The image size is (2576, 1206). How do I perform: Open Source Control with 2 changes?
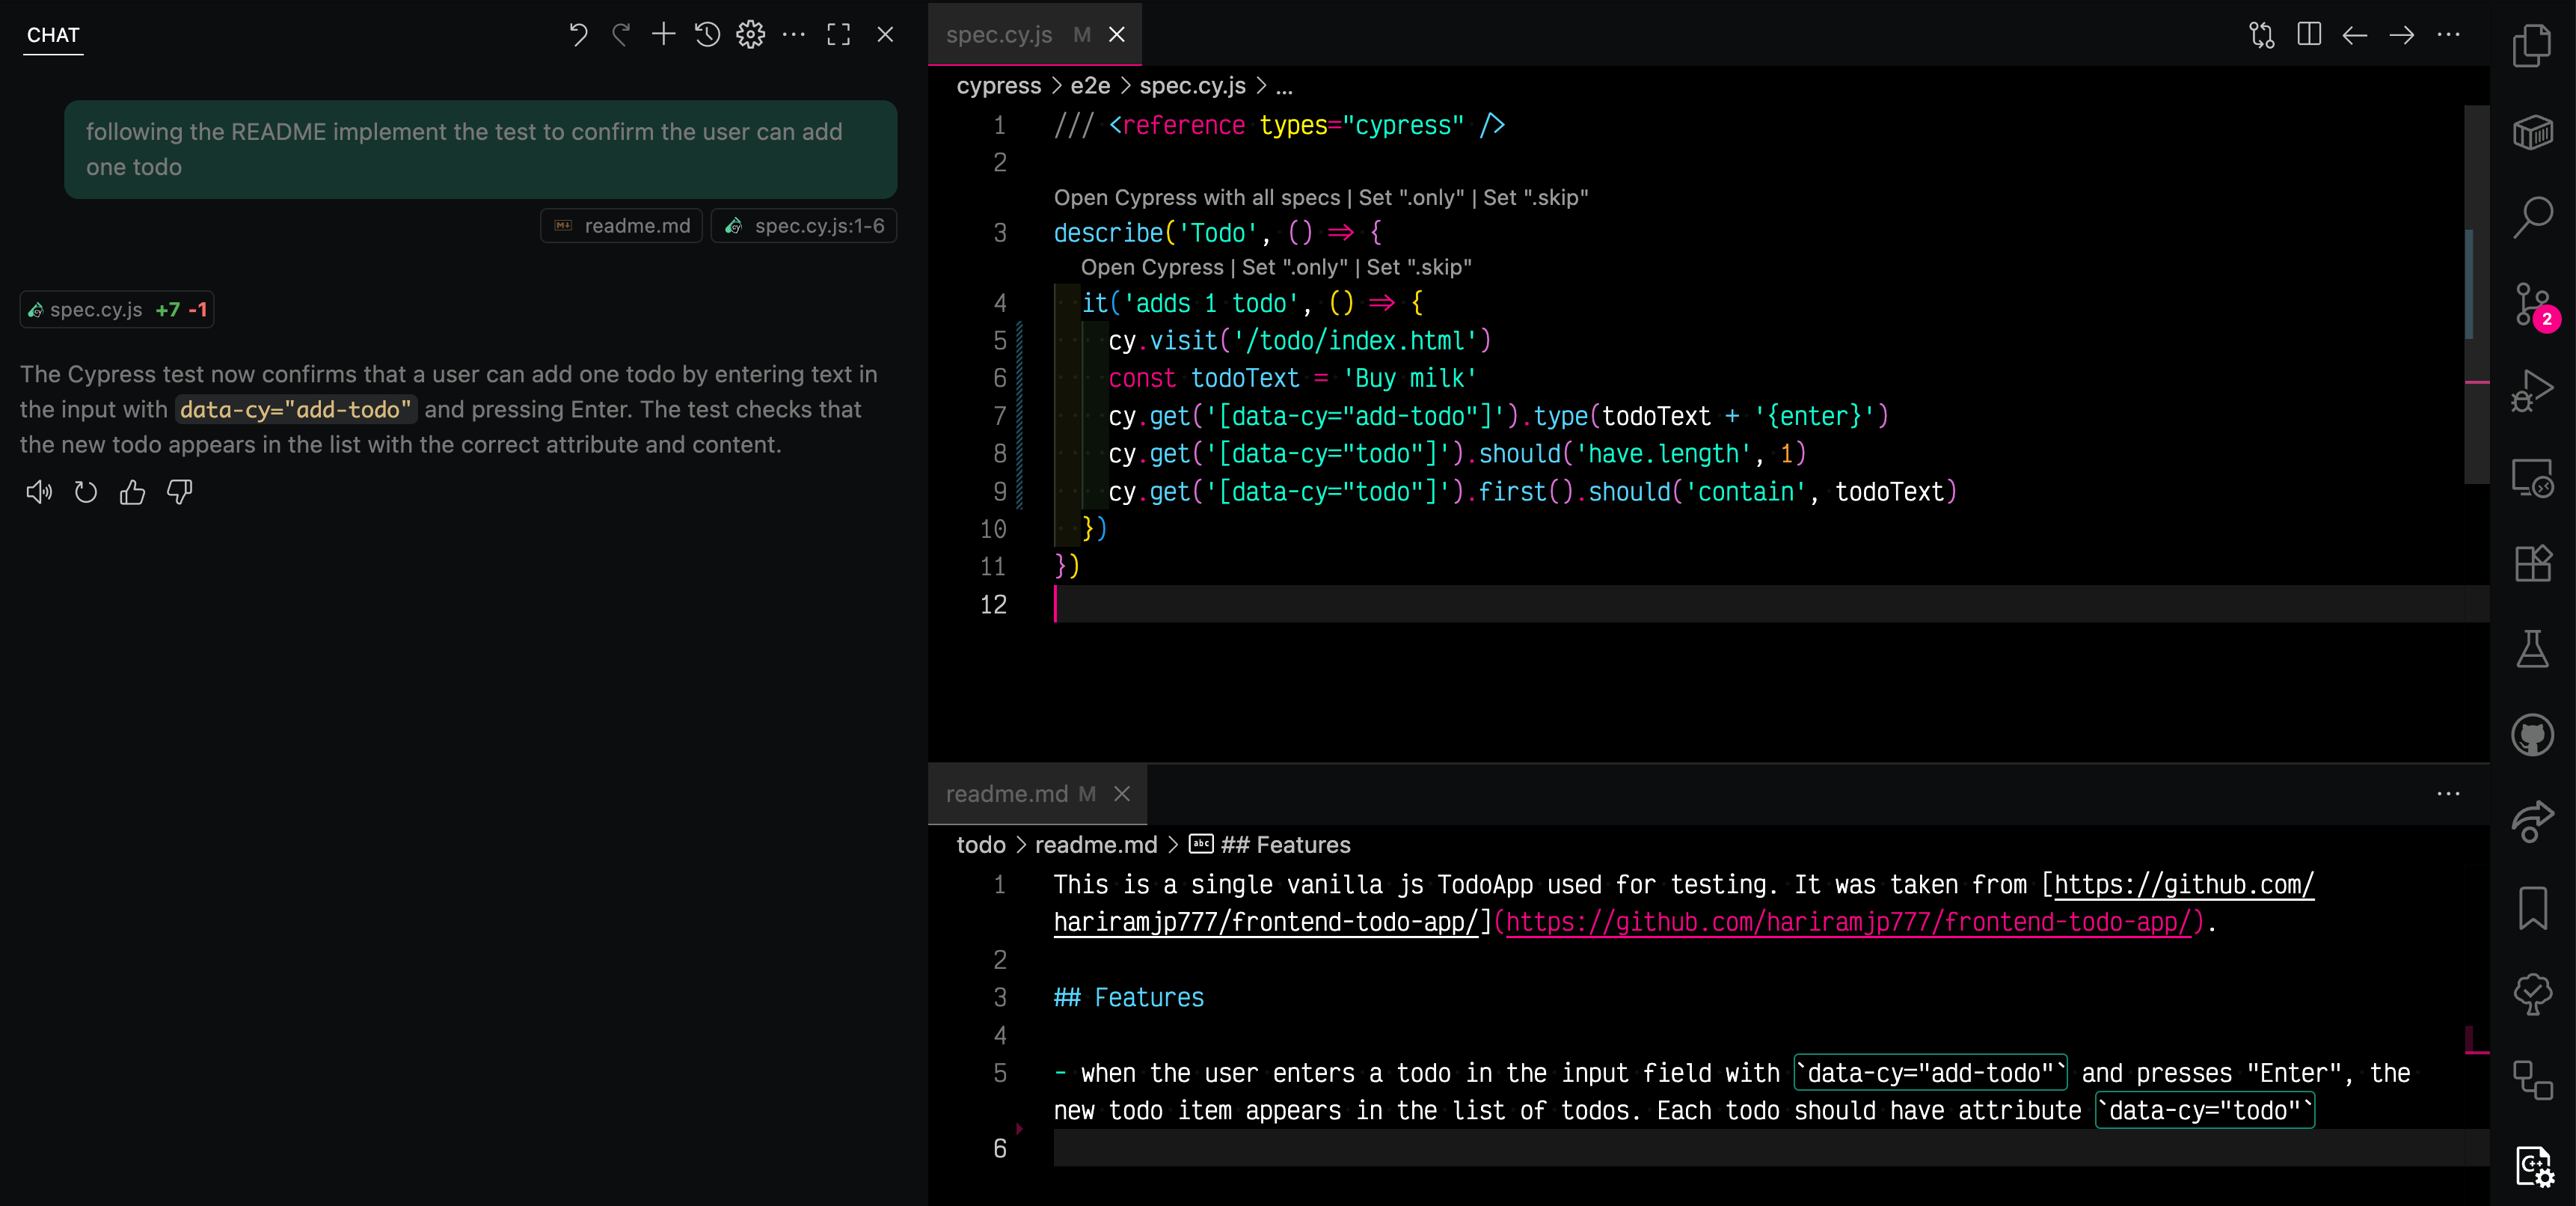click(2532, 304)
